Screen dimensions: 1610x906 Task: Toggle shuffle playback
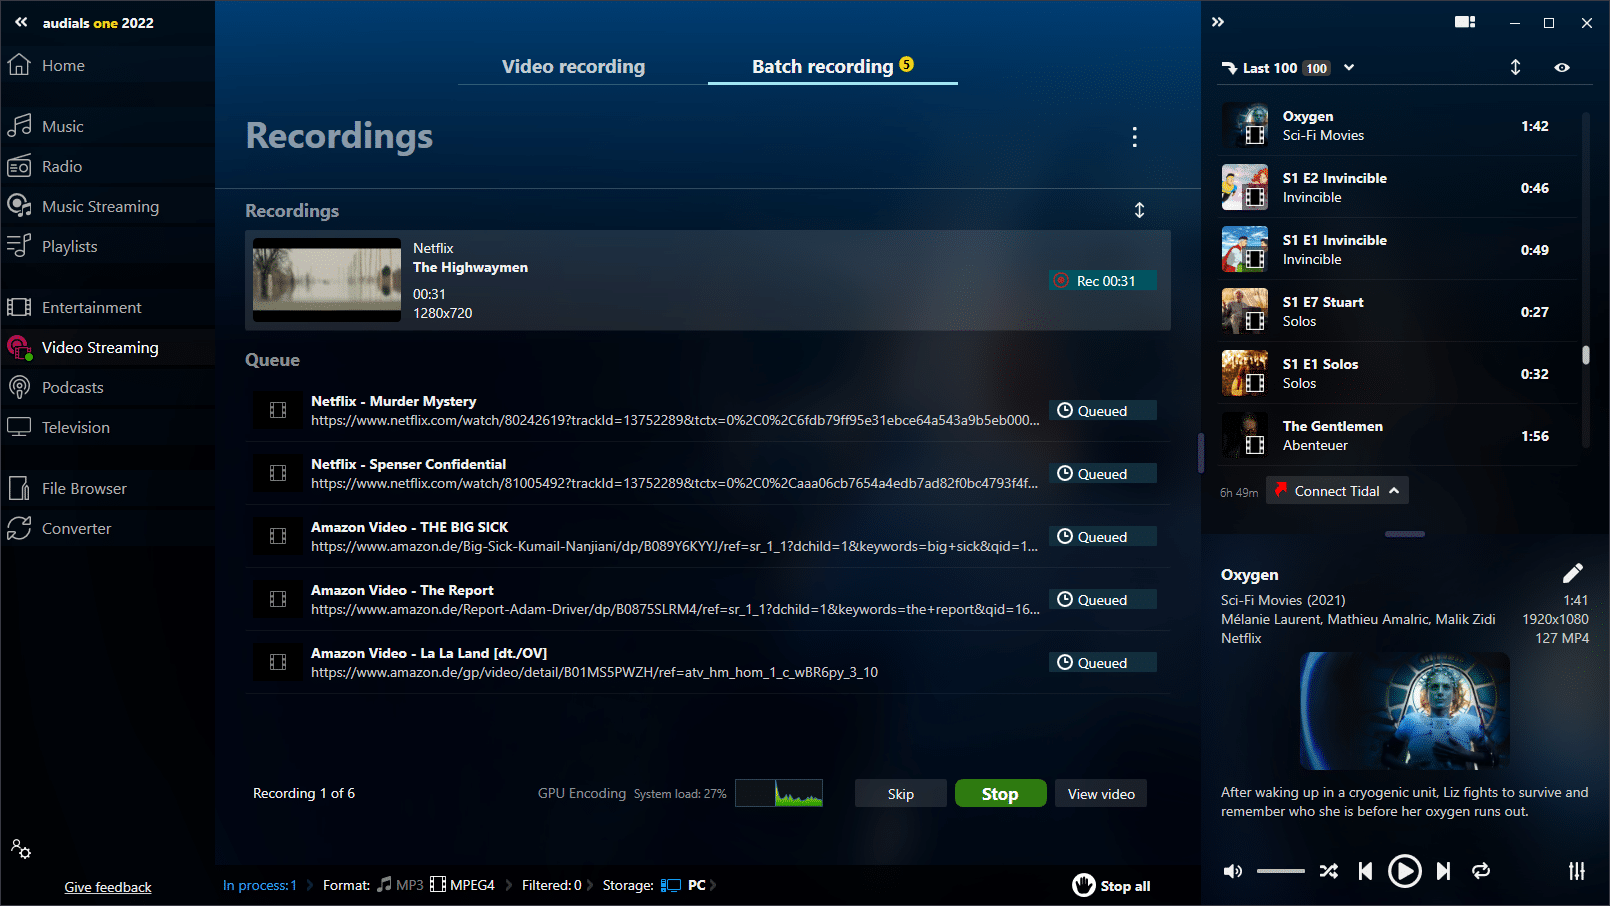tap(1328, 871)
